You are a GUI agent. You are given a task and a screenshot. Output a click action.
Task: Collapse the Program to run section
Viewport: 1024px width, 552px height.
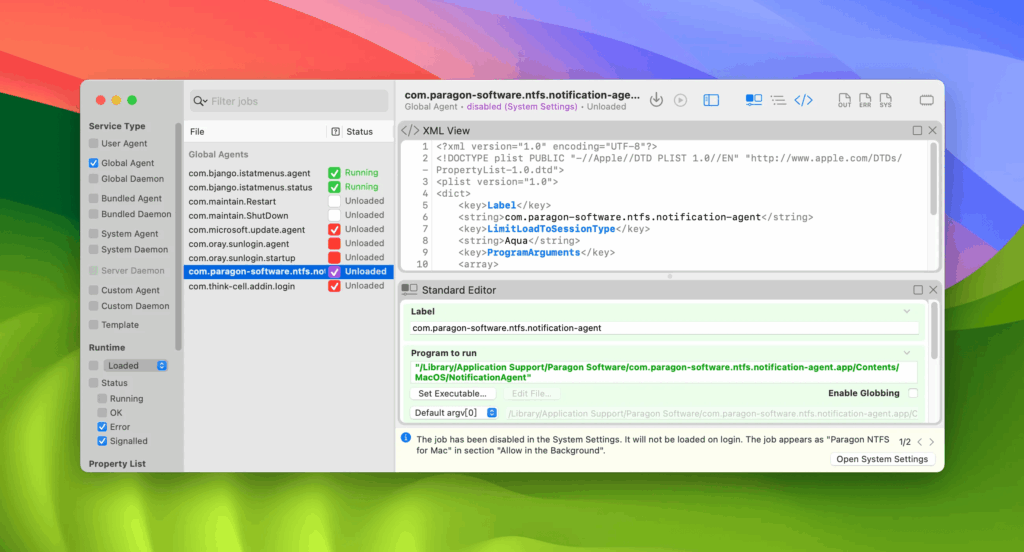click(x=907, y=352)
